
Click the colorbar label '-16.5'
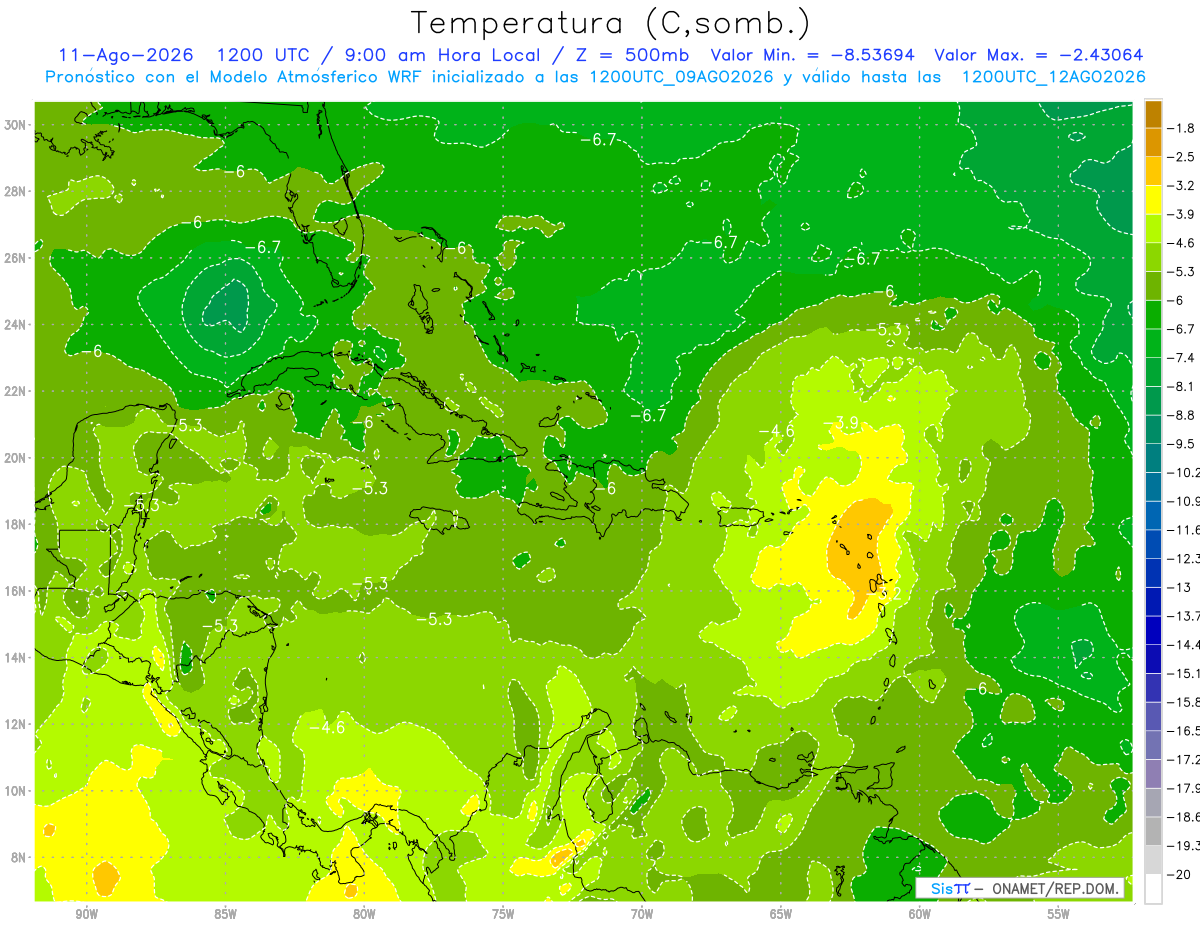(1183, 731)
